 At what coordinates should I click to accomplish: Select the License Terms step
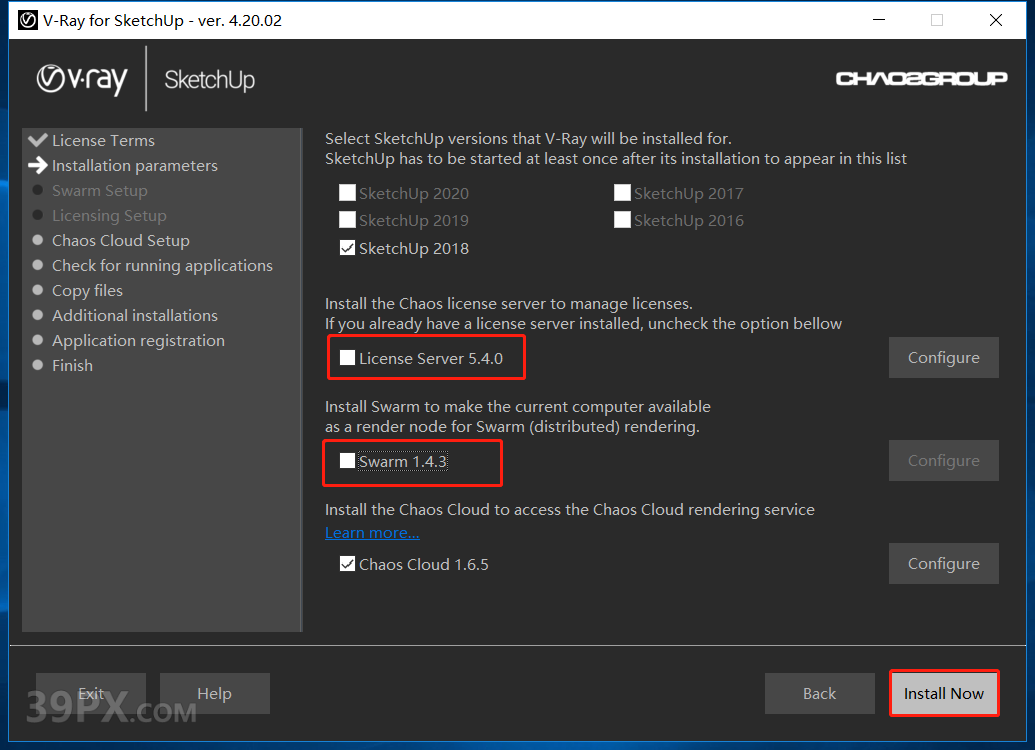coord(103,141)
